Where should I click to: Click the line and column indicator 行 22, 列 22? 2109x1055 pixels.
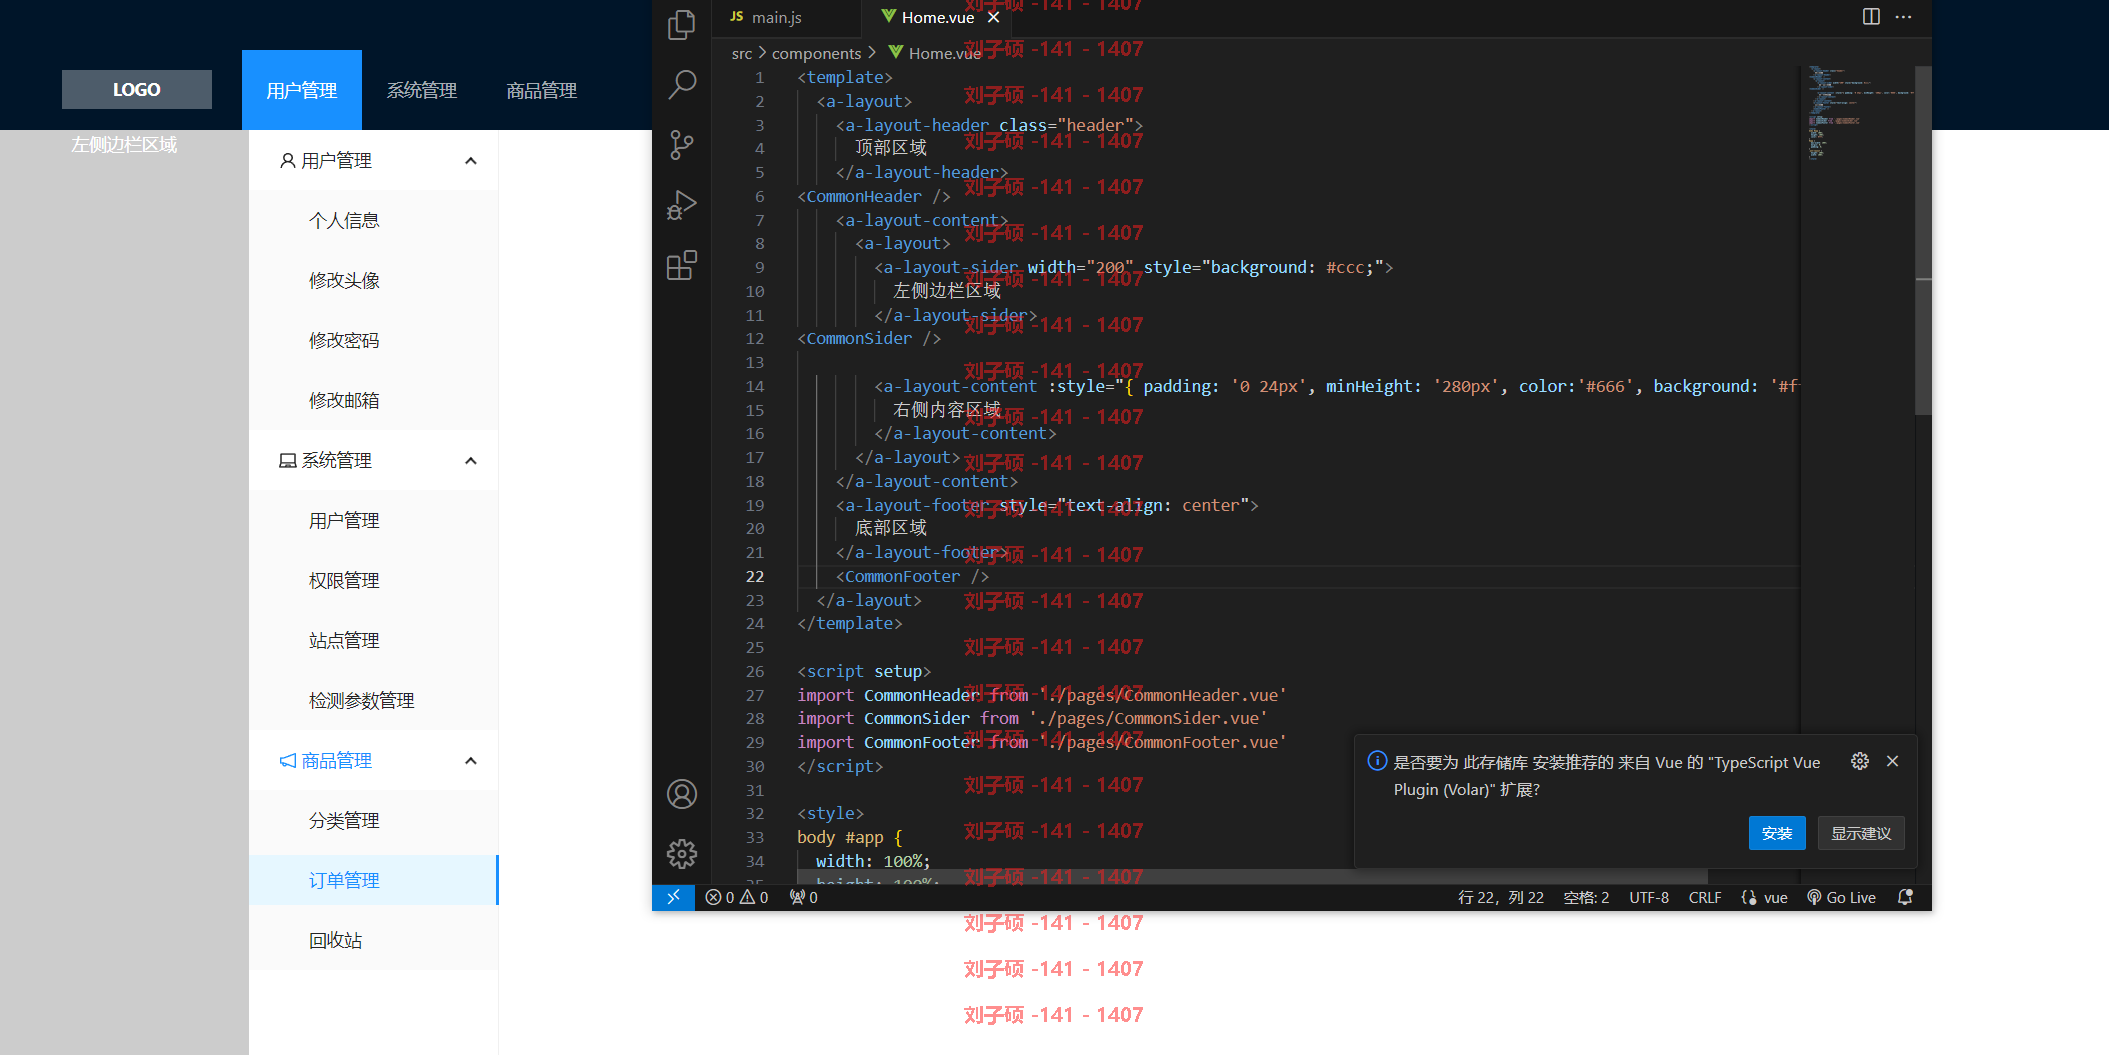tap(1500, 897)
